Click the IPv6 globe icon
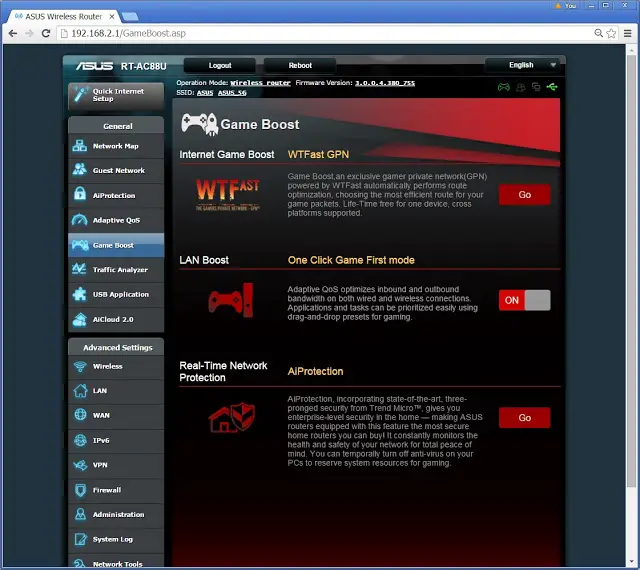 point(80,440)
